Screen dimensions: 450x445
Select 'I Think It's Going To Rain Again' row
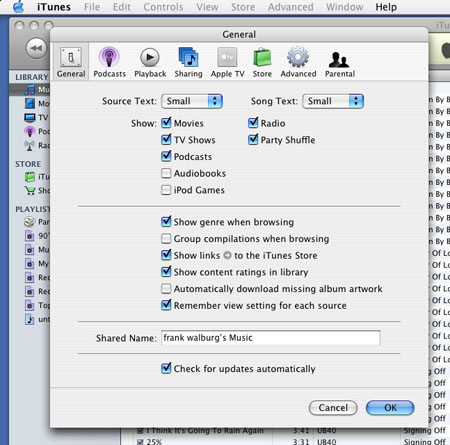click(284, 431)
